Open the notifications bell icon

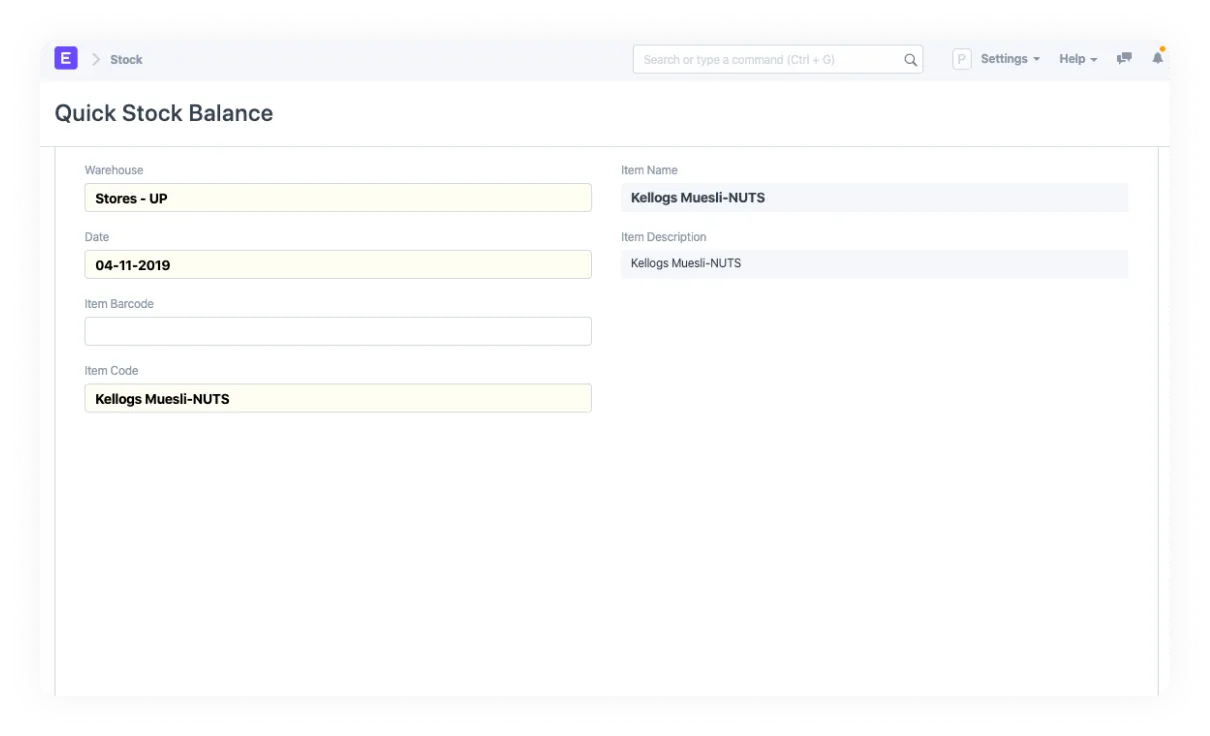click(x=1157, y=59)
